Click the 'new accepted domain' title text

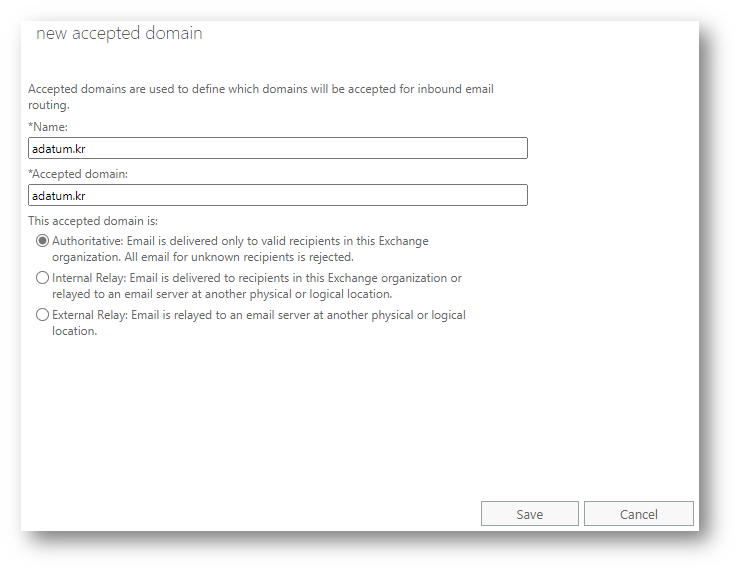click(119, 34)
